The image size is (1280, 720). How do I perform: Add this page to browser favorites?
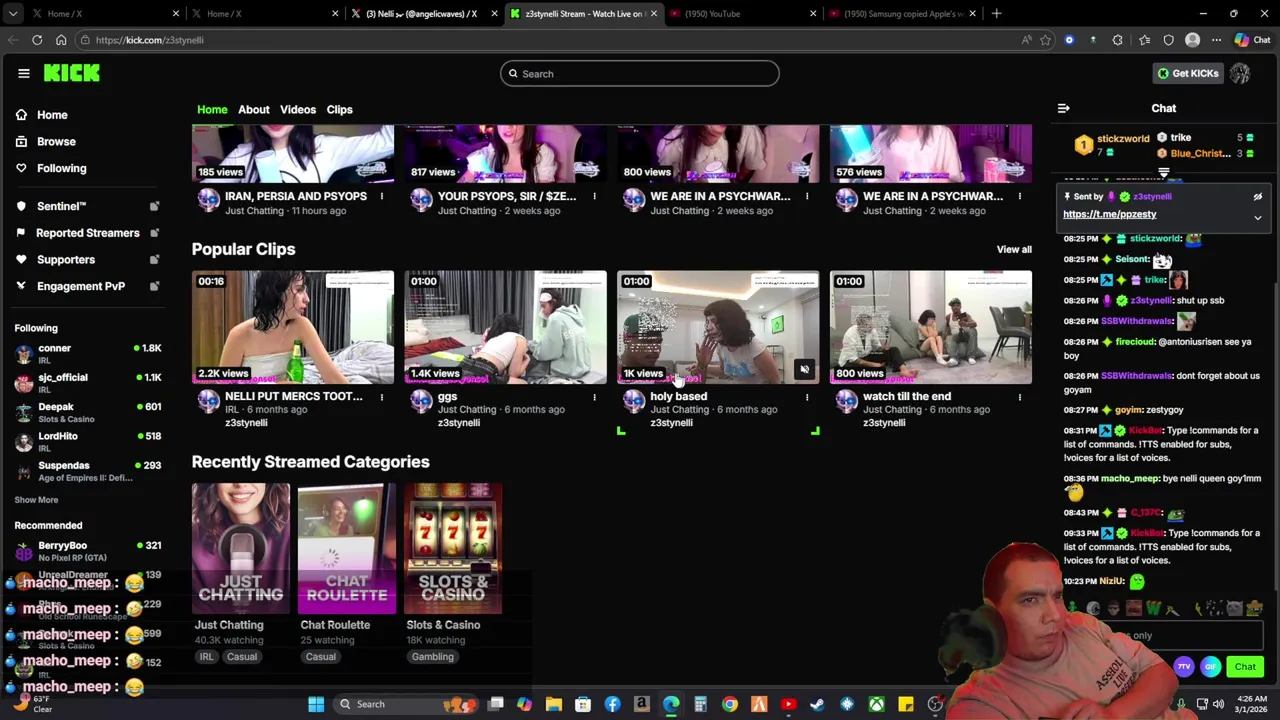click(1045, 40)
